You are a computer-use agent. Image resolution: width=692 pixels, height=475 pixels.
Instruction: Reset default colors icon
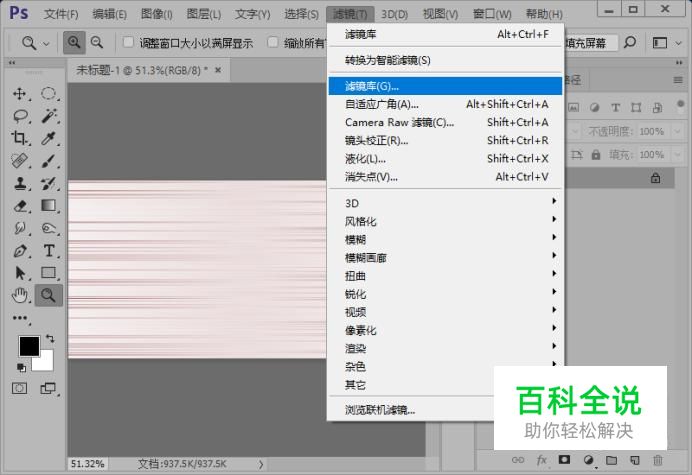21,368
